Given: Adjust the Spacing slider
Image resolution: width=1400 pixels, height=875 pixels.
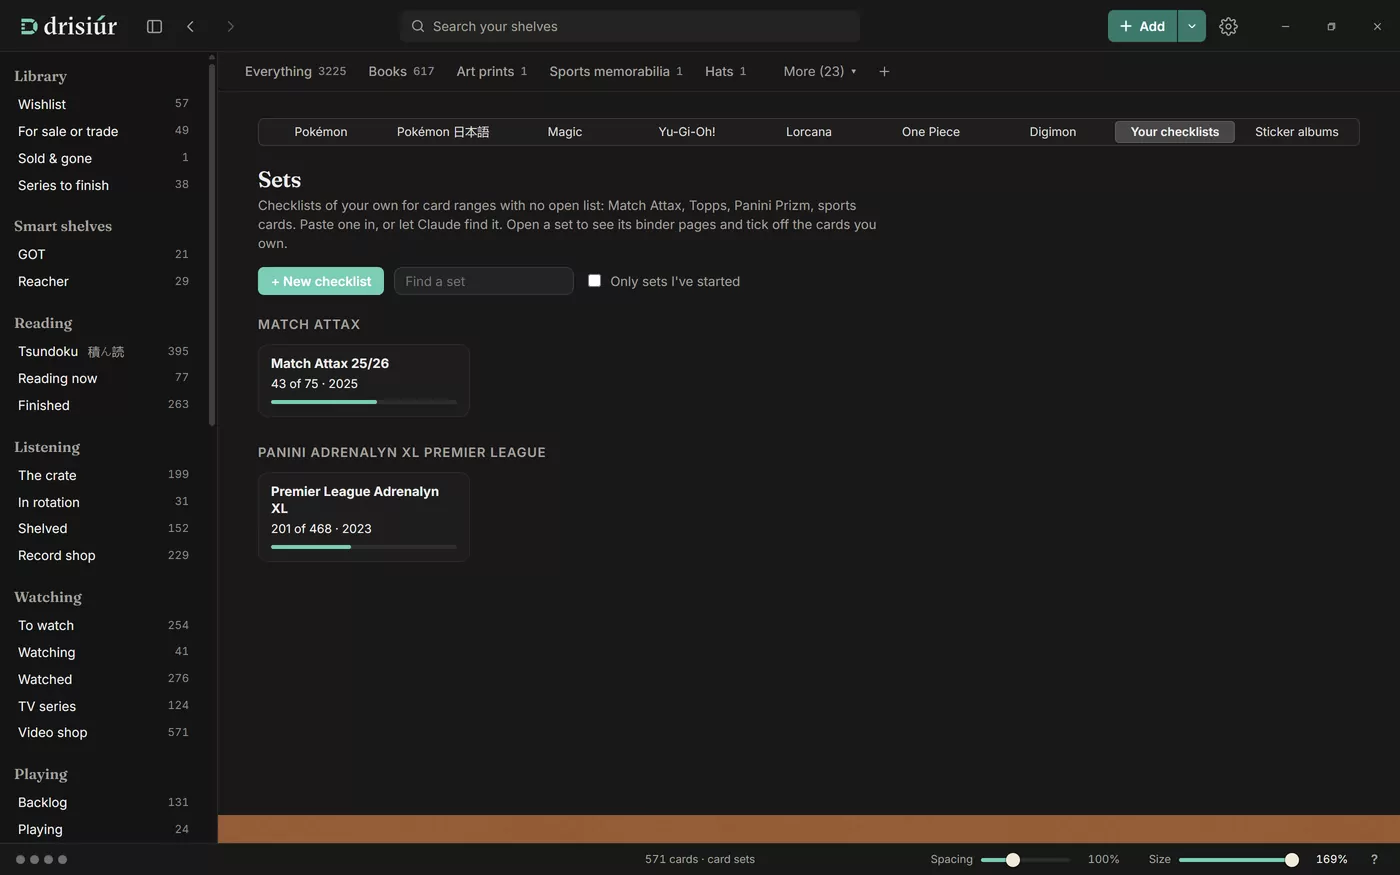Looking at the screenshot, I should 1025,860.
